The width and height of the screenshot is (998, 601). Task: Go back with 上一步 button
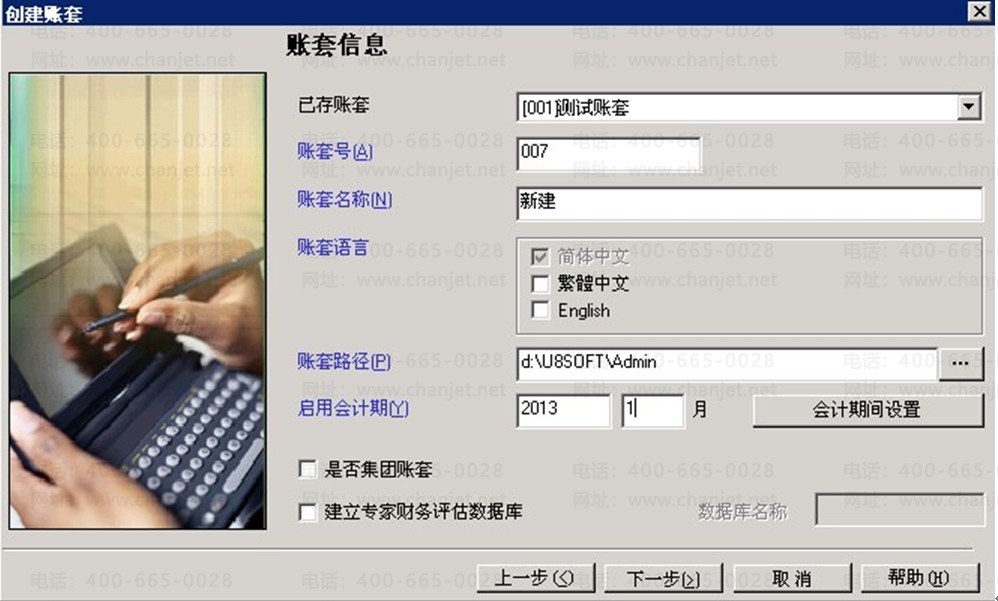pos(536,578)
